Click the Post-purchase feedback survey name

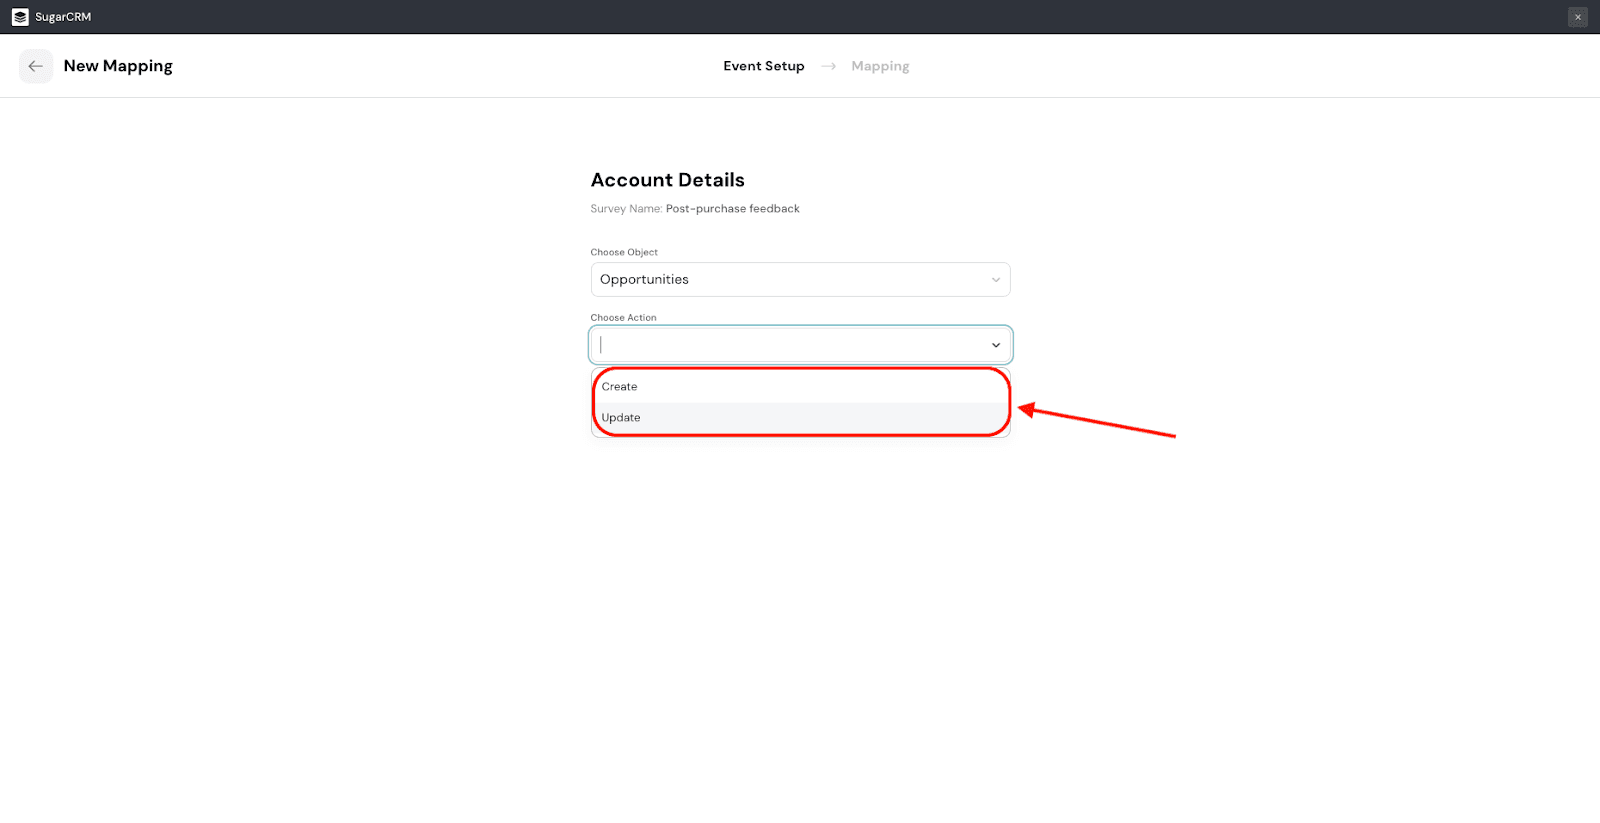[x=732, y=209]
